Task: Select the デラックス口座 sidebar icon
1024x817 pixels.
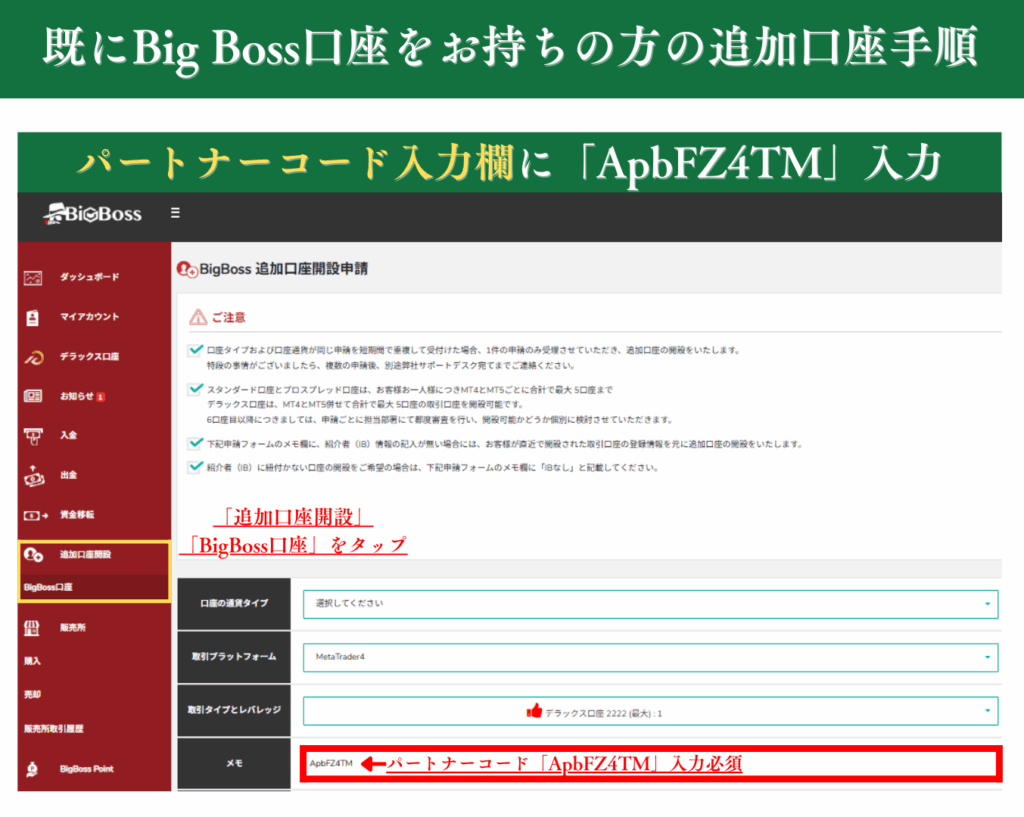Action: (x=33, y=356)
